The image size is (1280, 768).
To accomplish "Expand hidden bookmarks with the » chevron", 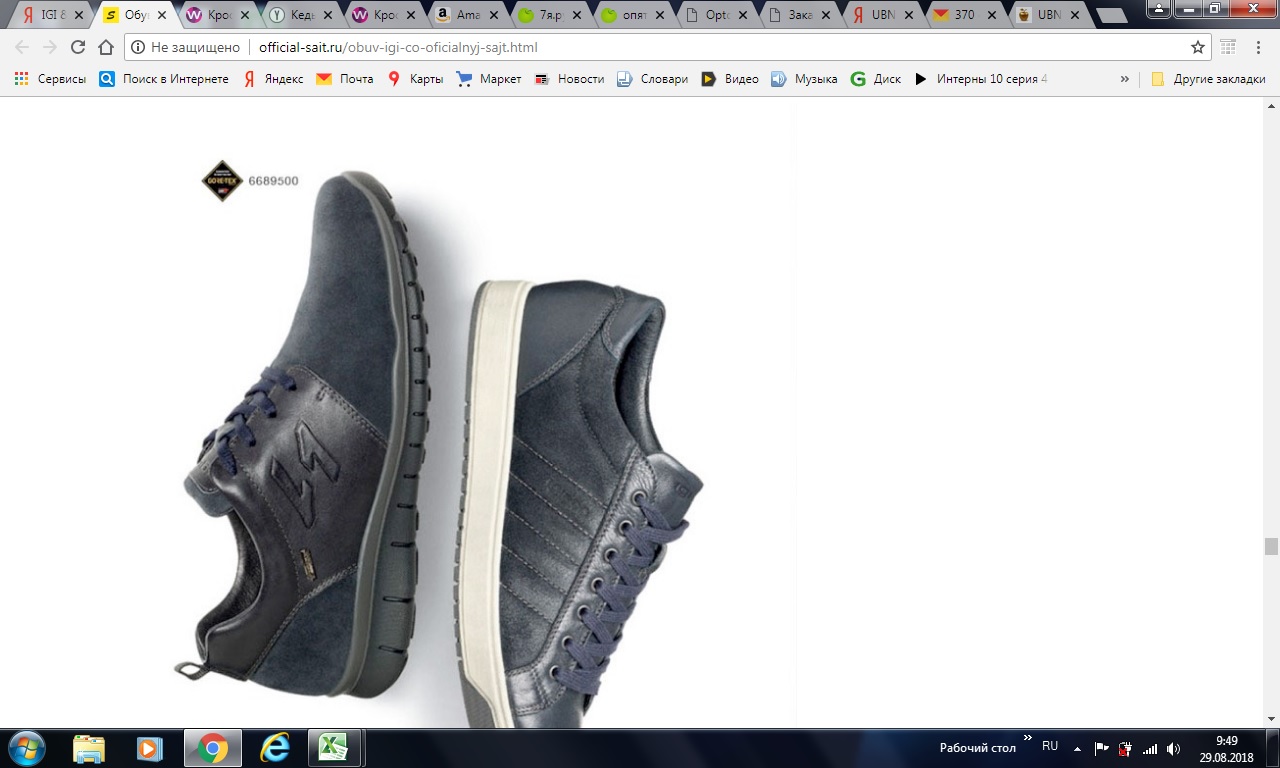I will pyautogui.click(x=1124, y=79).
